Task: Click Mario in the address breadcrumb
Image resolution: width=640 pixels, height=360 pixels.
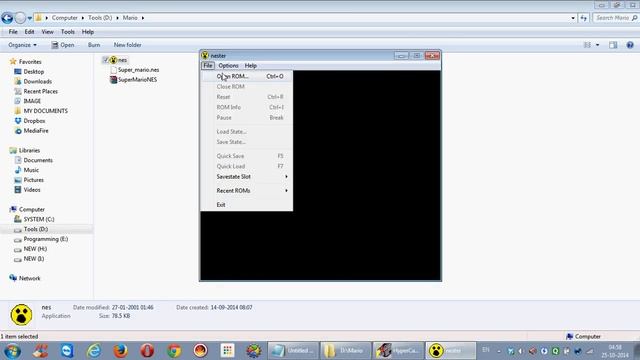Action: (x=130, y=18)
